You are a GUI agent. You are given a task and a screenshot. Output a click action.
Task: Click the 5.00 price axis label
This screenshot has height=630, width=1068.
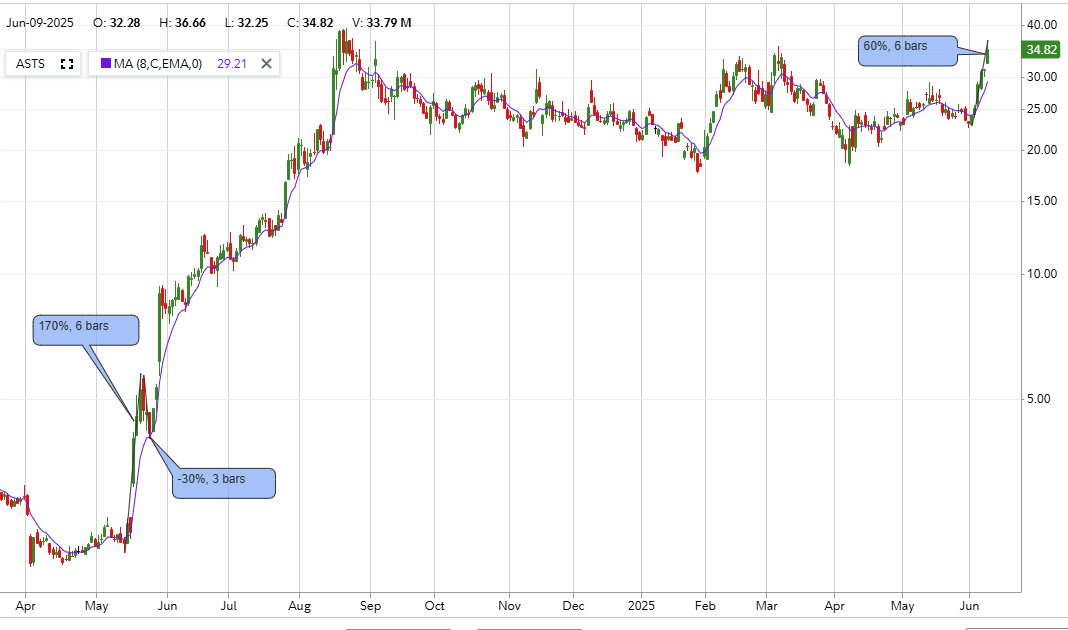tap(1039, 399)
